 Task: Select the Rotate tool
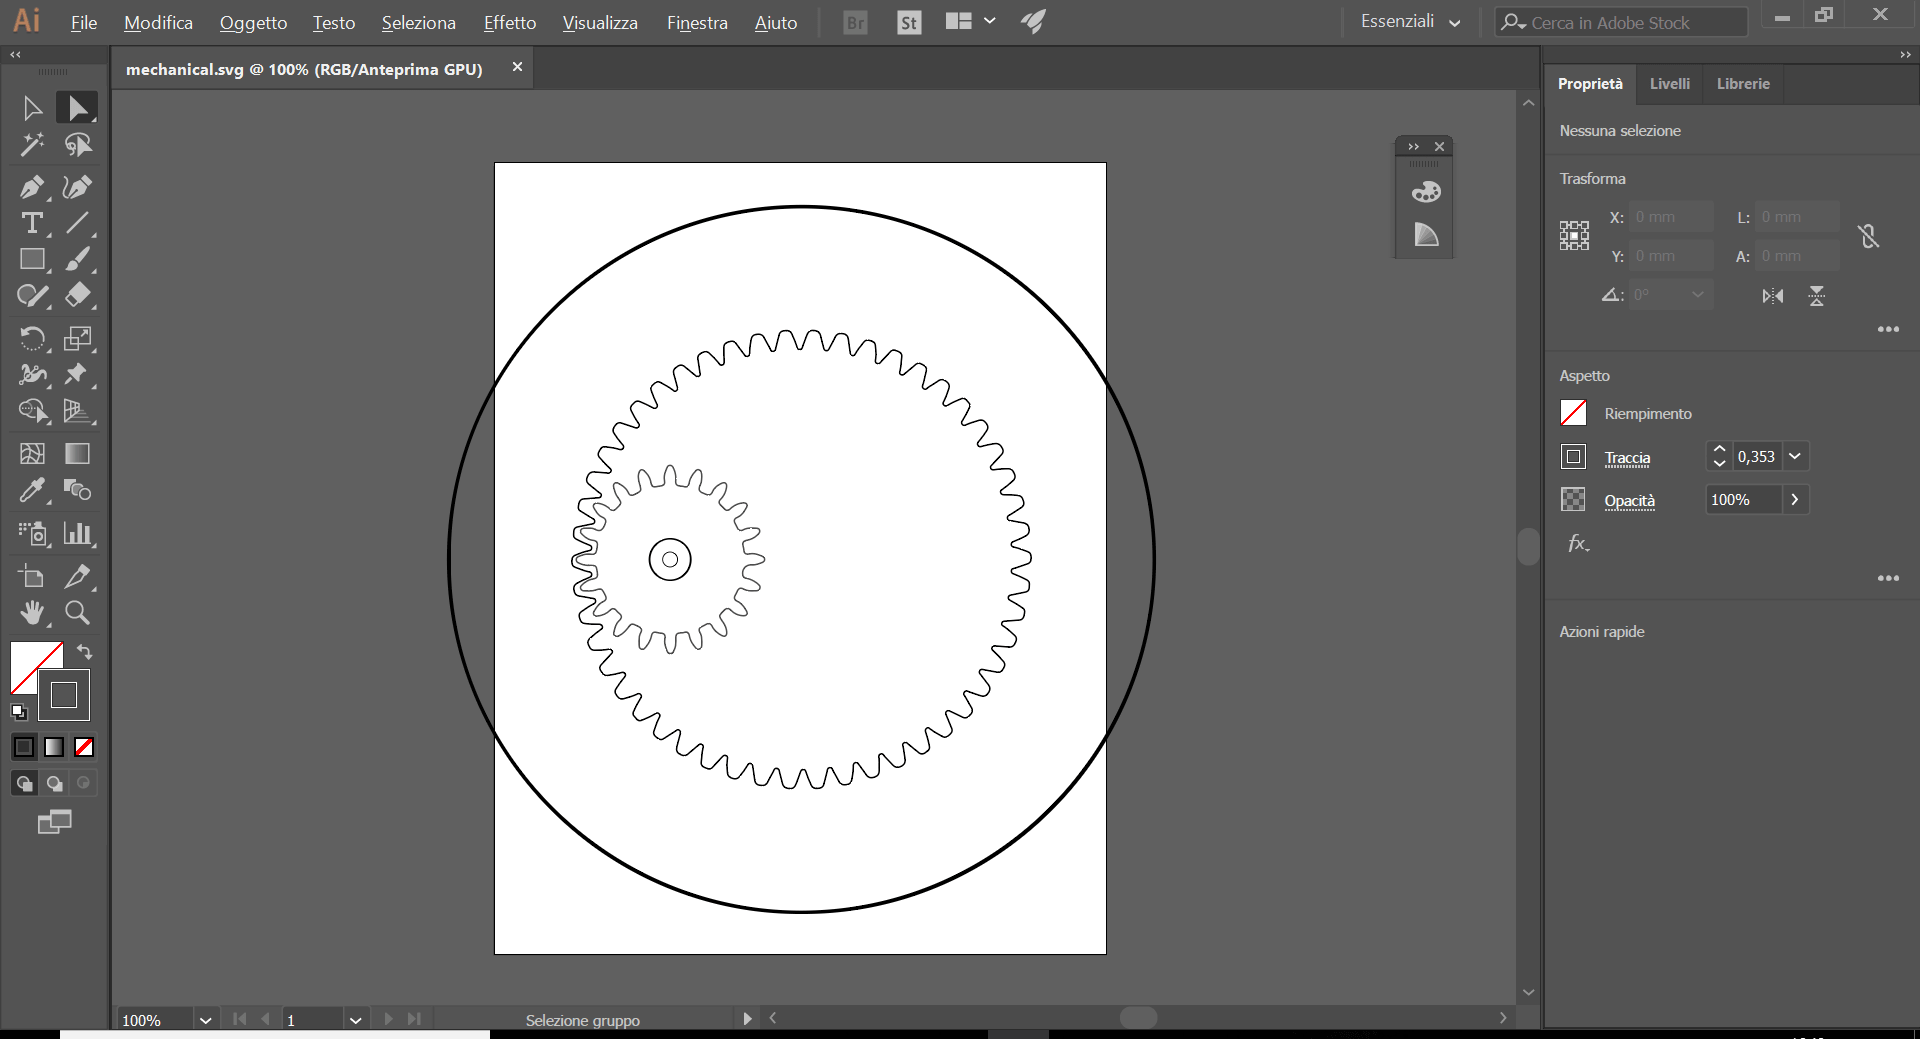tap(32, 338)
